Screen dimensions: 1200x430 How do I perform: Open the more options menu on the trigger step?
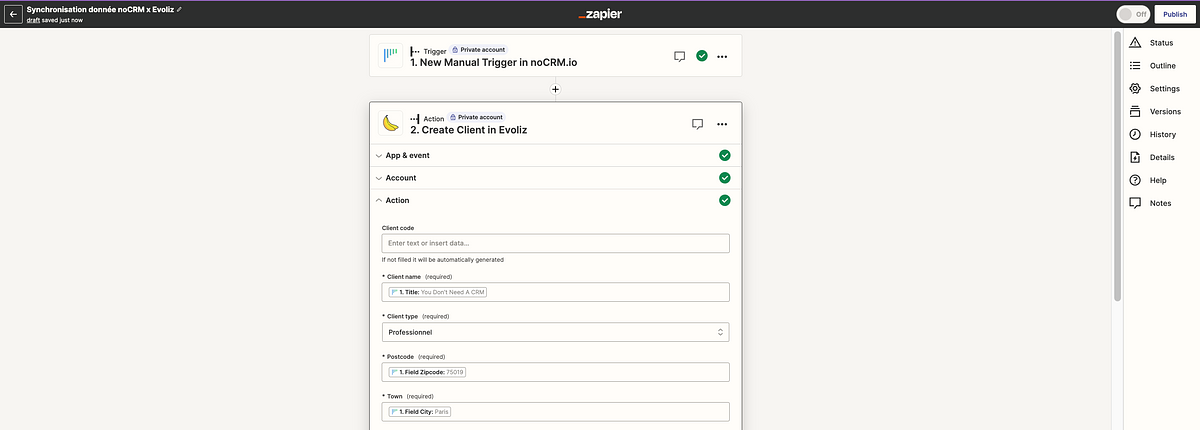click(x=723, y=56)
